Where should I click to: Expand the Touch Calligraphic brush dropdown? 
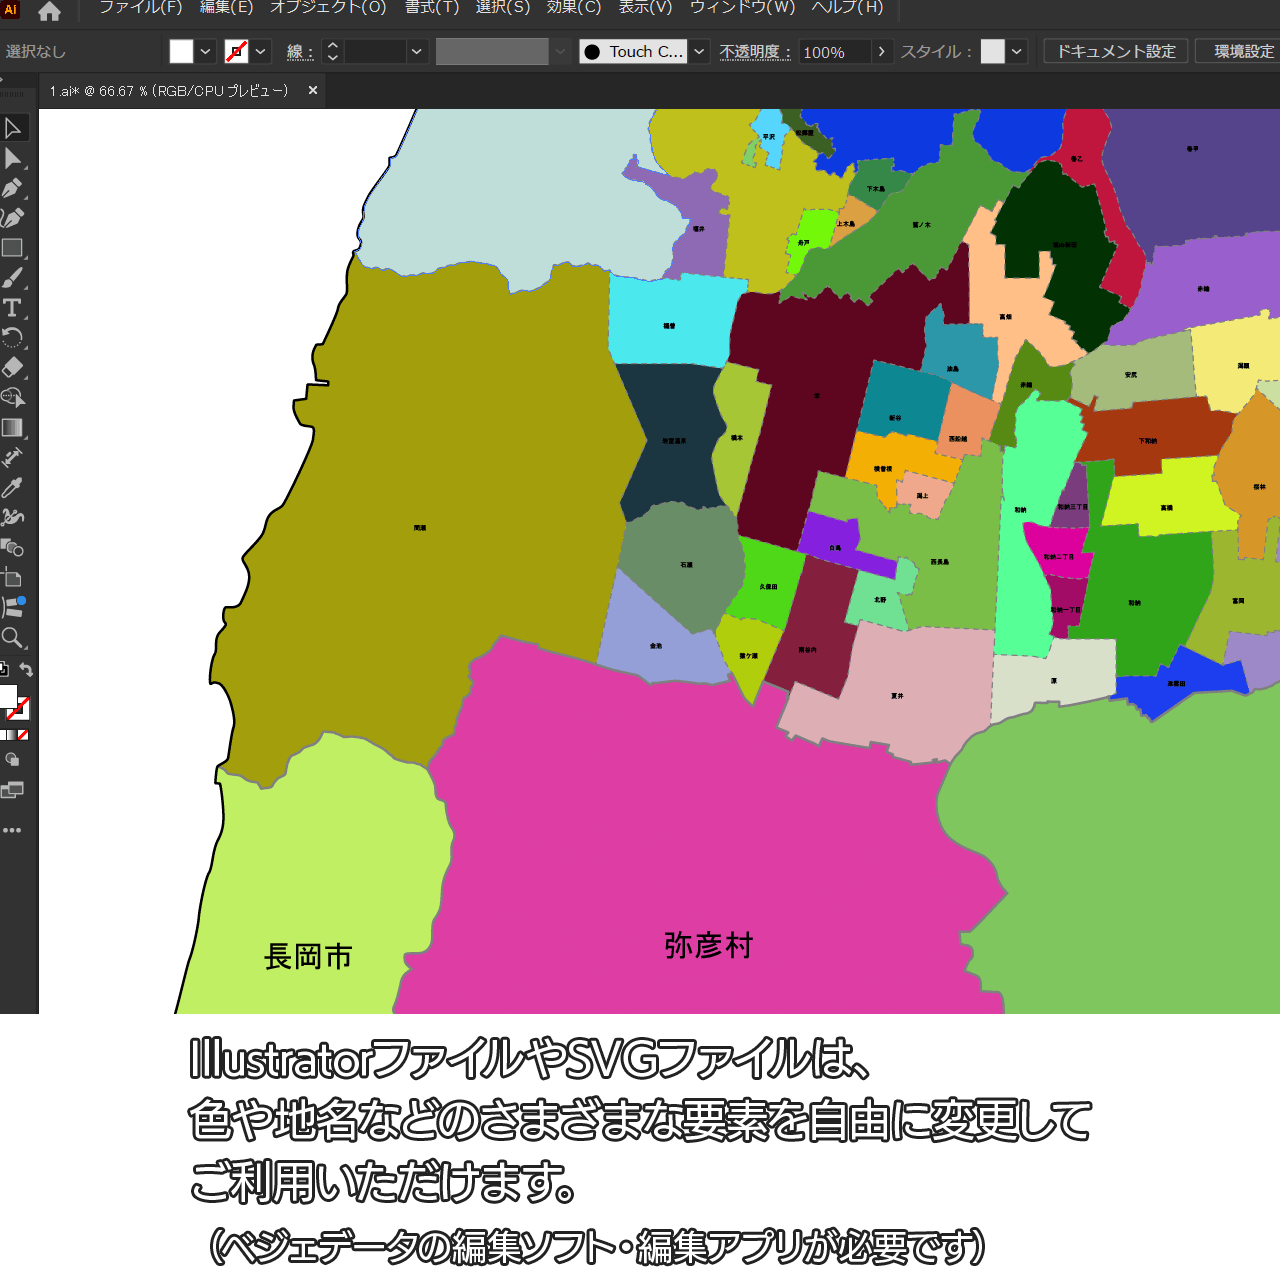point(700,52)
